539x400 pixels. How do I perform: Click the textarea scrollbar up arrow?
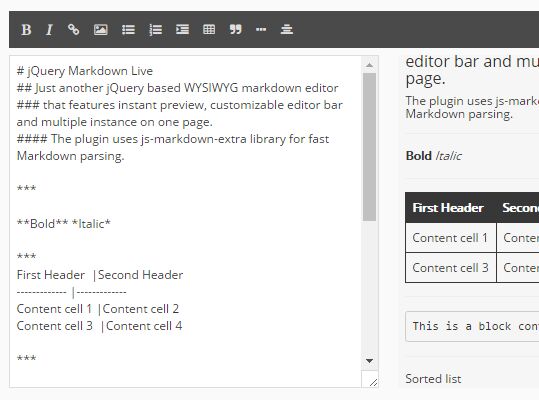pyautogui.click(x=370, y=65)
